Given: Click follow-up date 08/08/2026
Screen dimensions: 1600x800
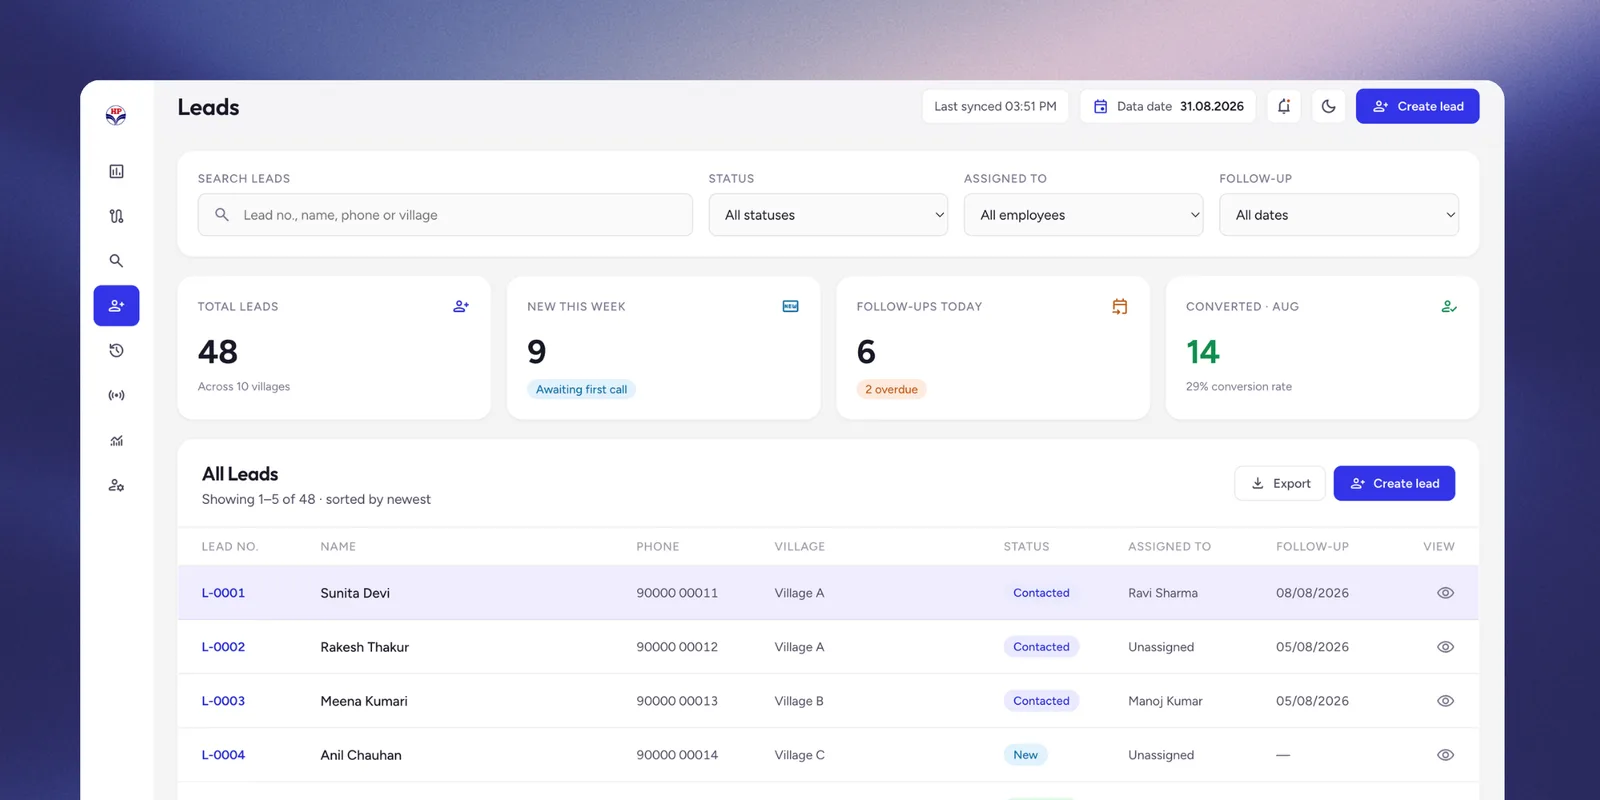Looking at the screenshot, I should (x=1312, y=593).
